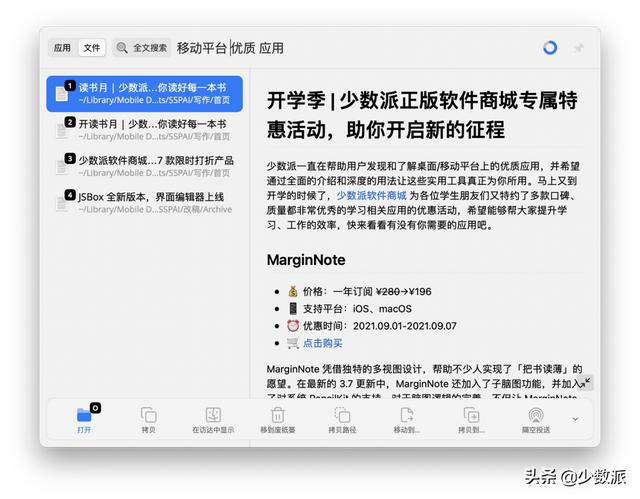
Task: Click the MarginNote heading in preview
Action: click(x=306, y=260)
